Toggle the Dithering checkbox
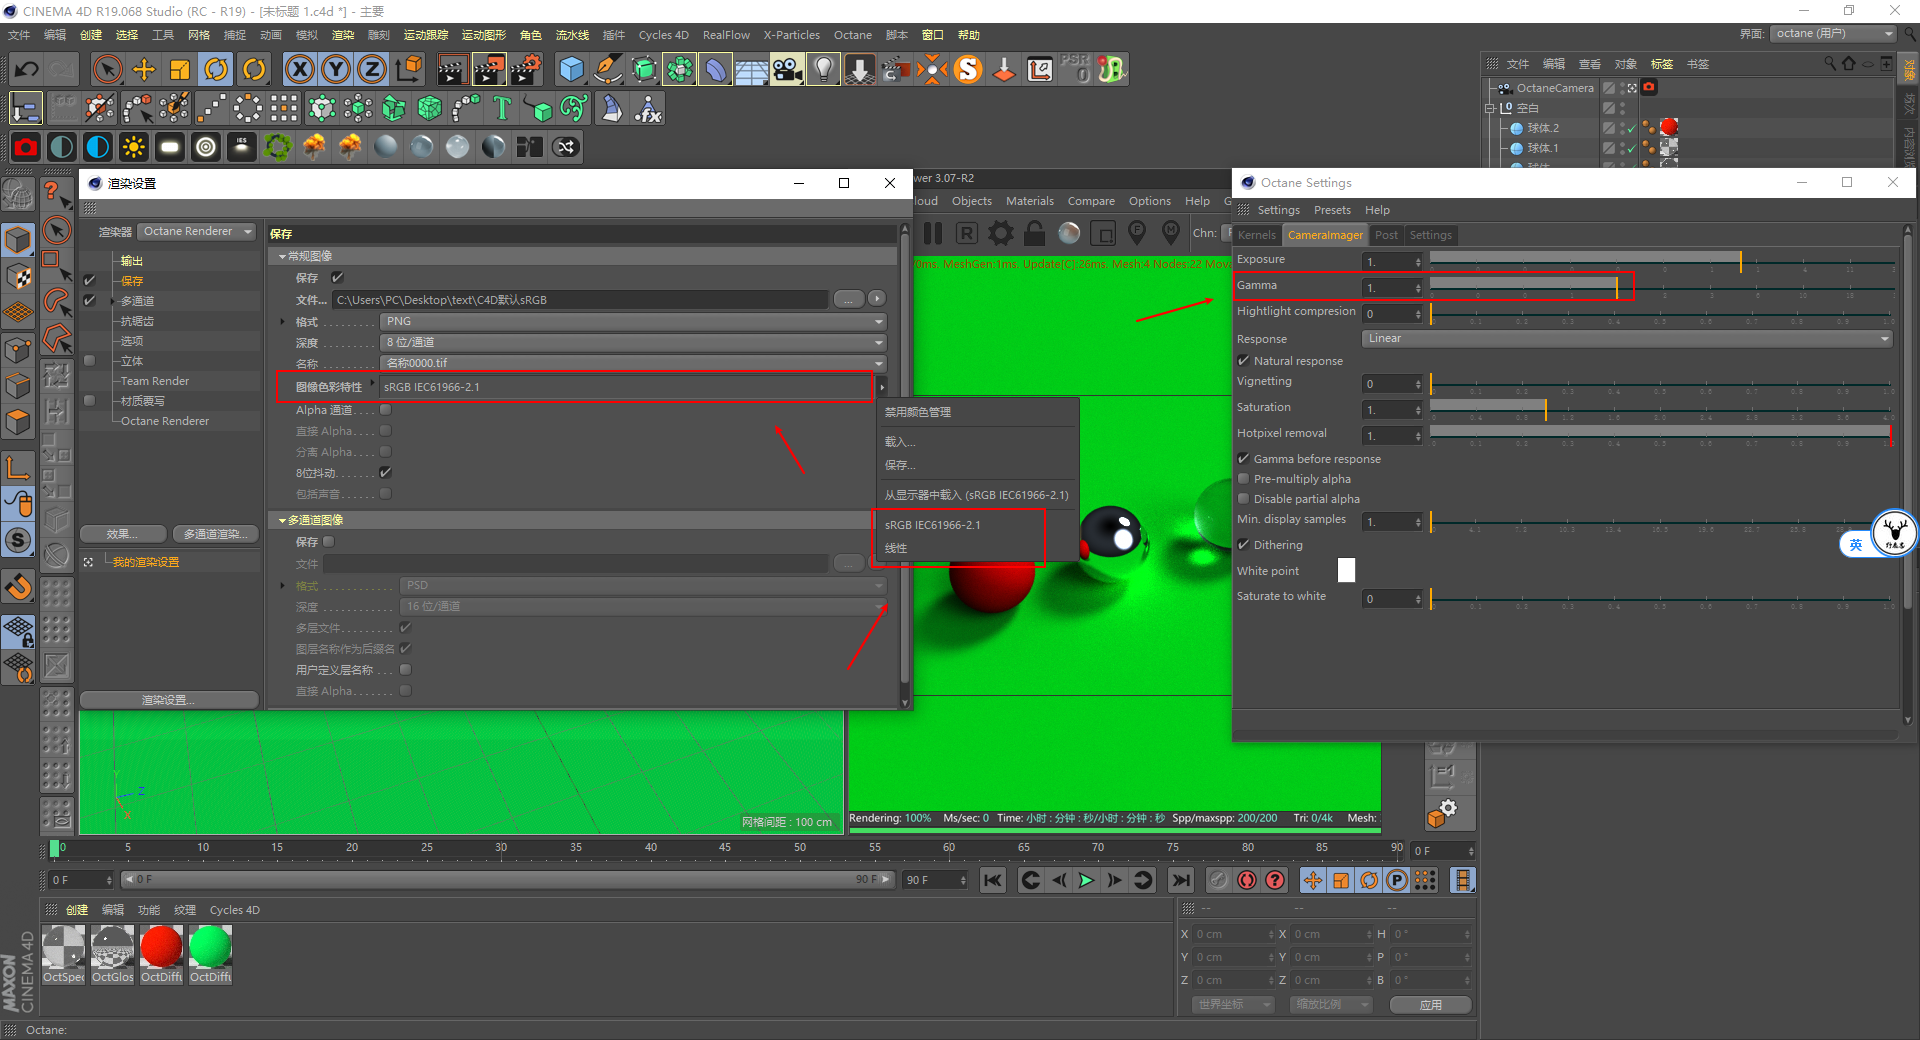1920x1040 pixels. [1244, 545]
